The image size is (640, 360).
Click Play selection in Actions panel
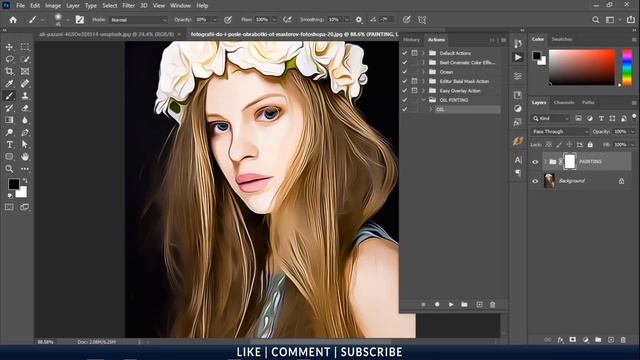pos(451,304)
